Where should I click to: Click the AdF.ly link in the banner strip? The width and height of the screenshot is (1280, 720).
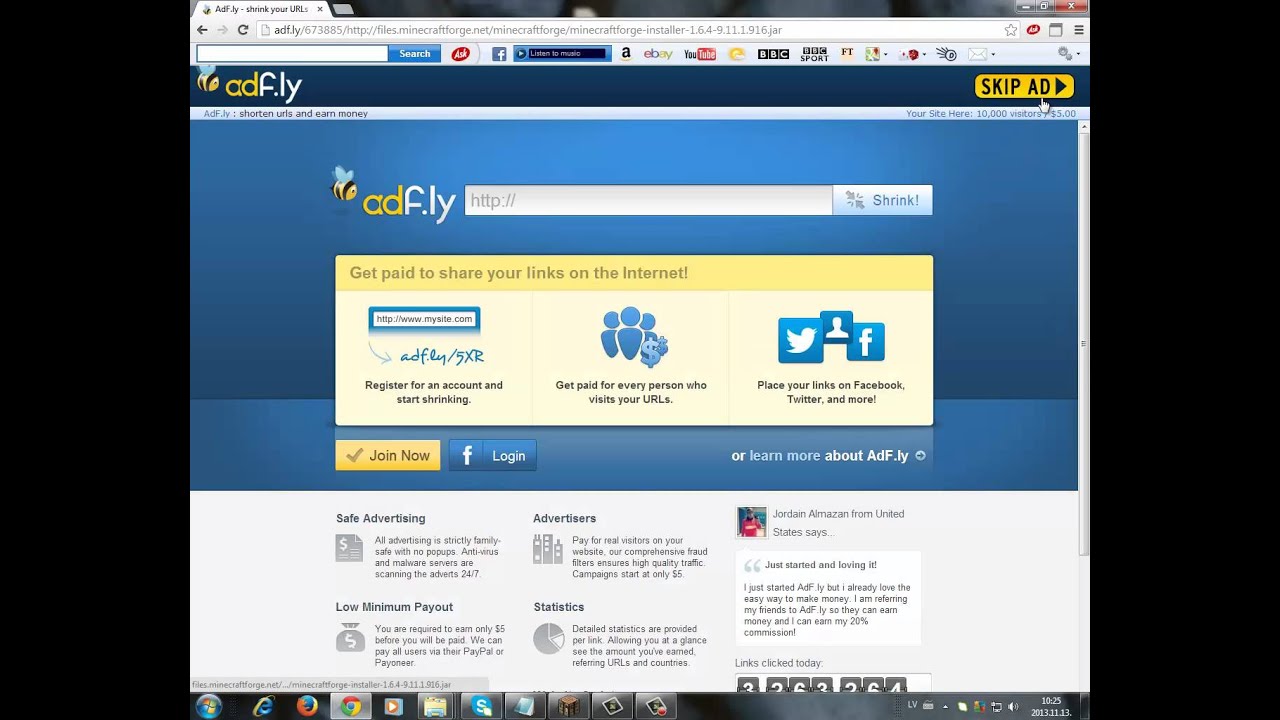(217, 114)
